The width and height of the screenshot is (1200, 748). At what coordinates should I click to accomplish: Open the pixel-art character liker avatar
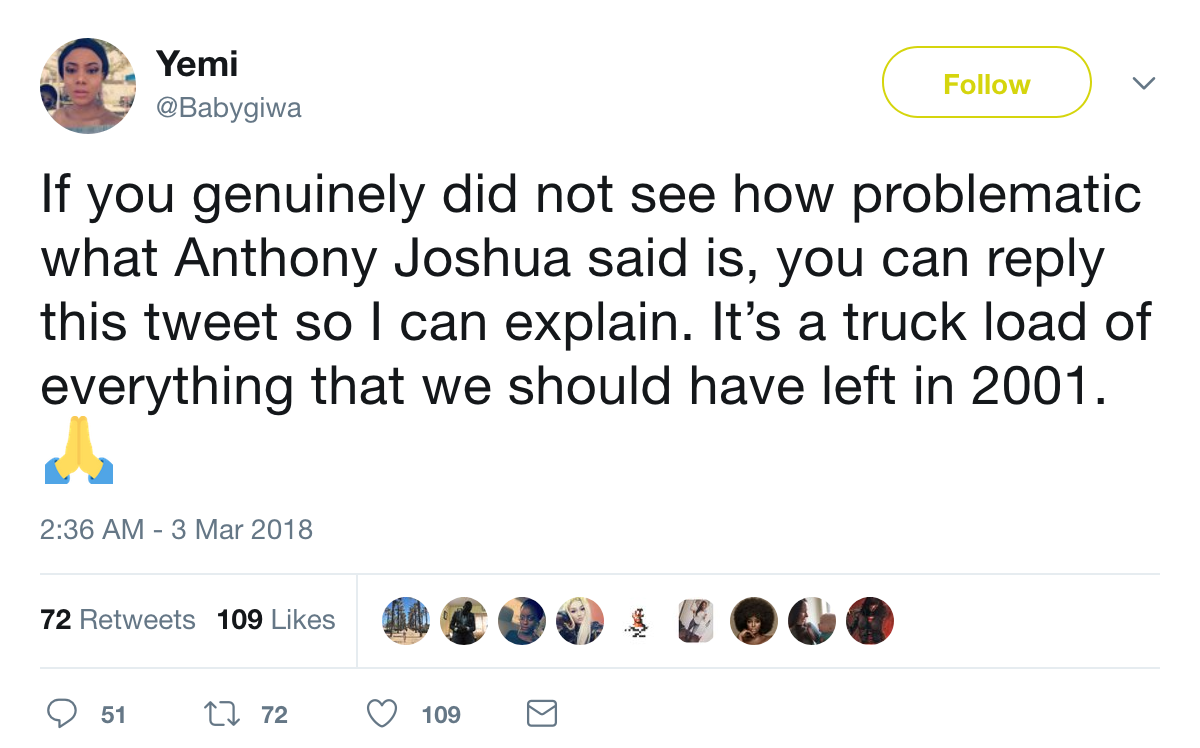coord(637,621)
